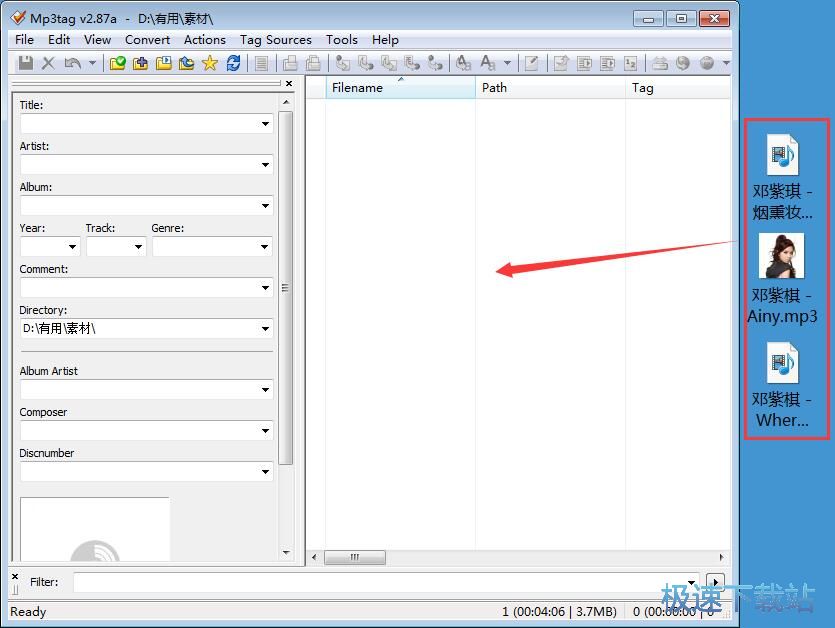The width and height of the screenshot is (835, 628).
Task: Click inside the Filter text field
Action: pos(378,581)
